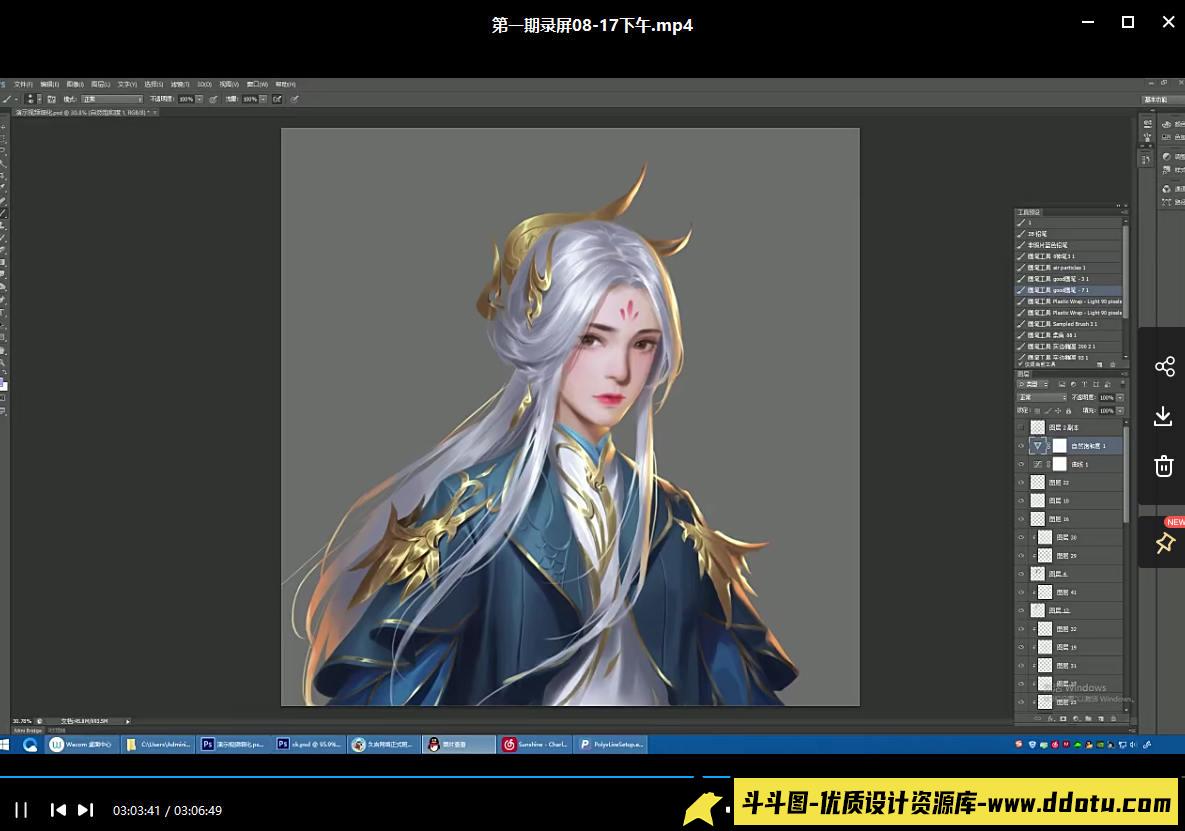This screenshot has height=831, width=1185.
Task: Create new layer icon
Action: pos(1100,718)
